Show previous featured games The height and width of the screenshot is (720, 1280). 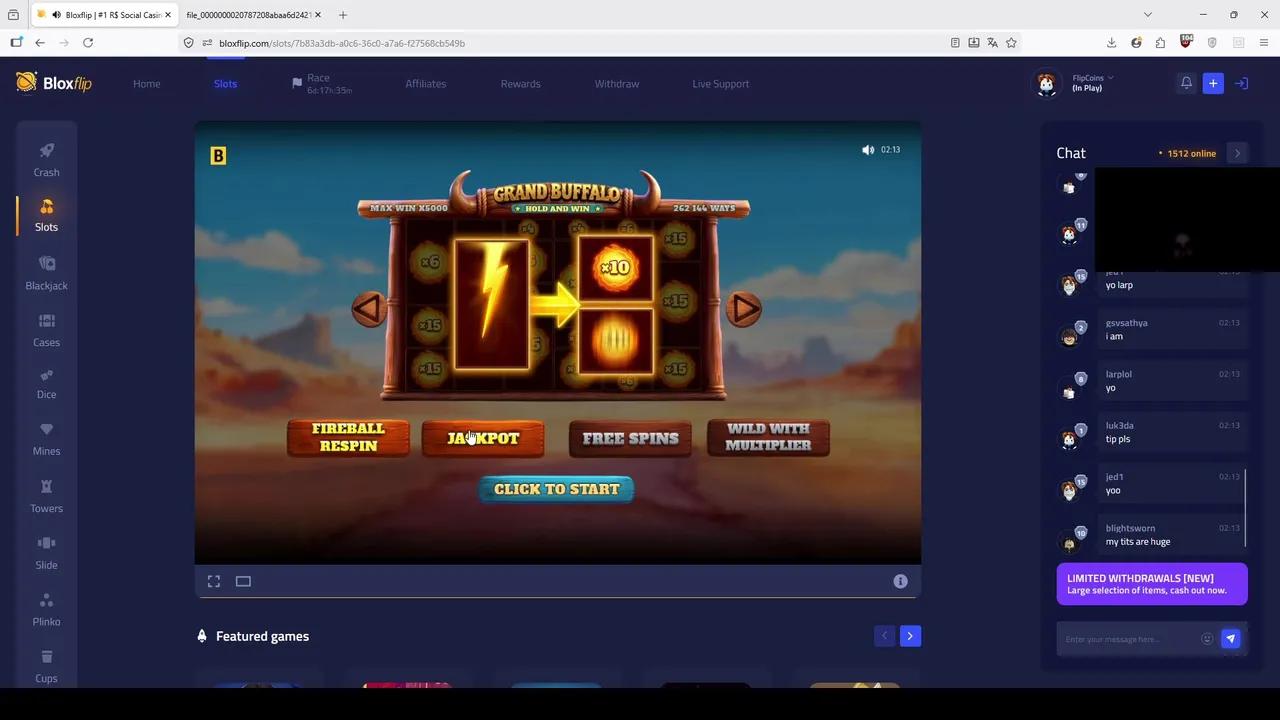click(x=884, y=636)
